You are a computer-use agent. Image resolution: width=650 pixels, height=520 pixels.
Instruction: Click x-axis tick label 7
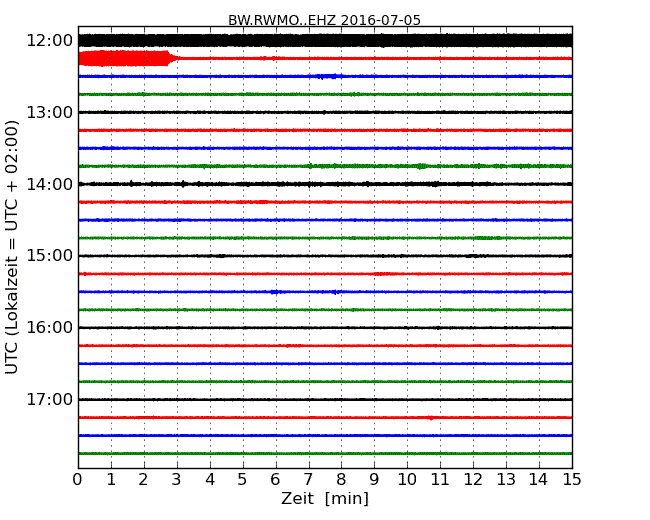coord(308,479)
